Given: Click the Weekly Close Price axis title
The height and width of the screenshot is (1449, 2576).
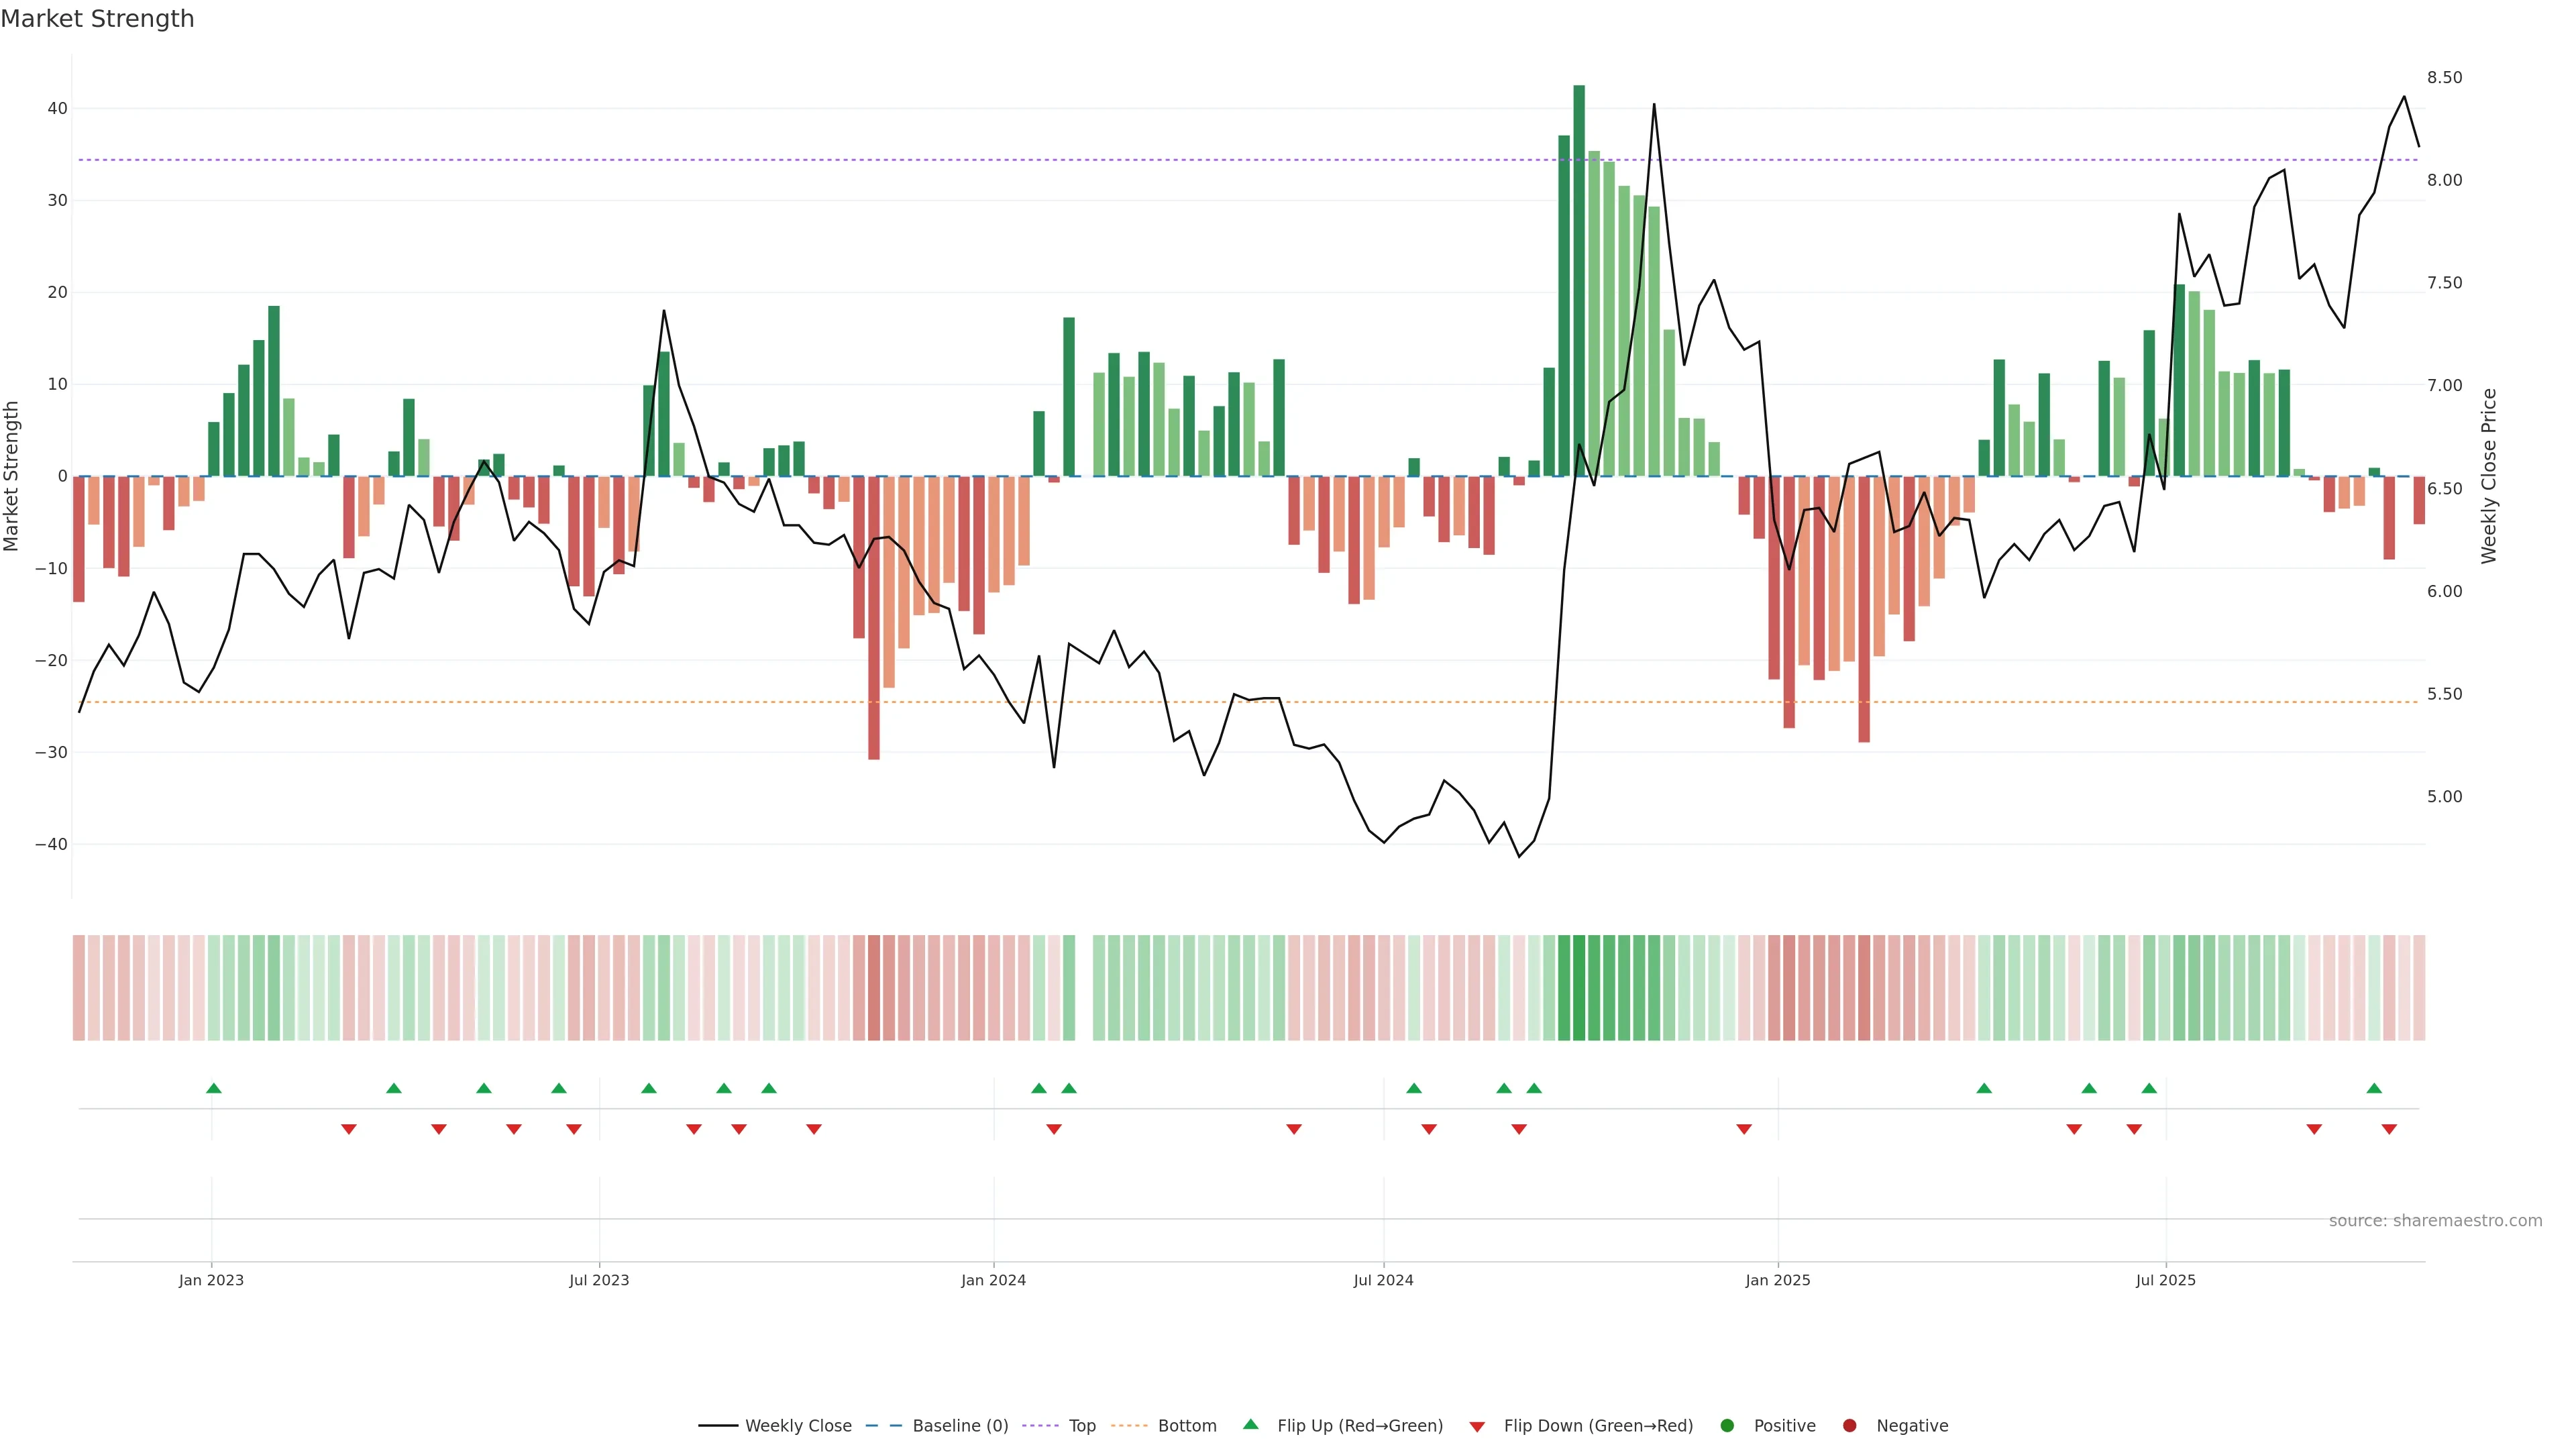Looking at the screenshot, I should [x=2489, y=476].
